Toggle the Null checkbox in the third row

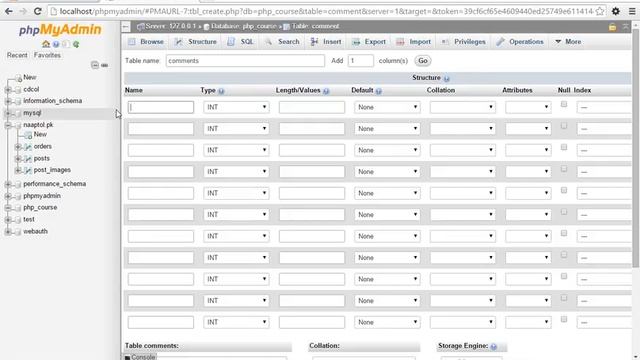pos(564,147)
